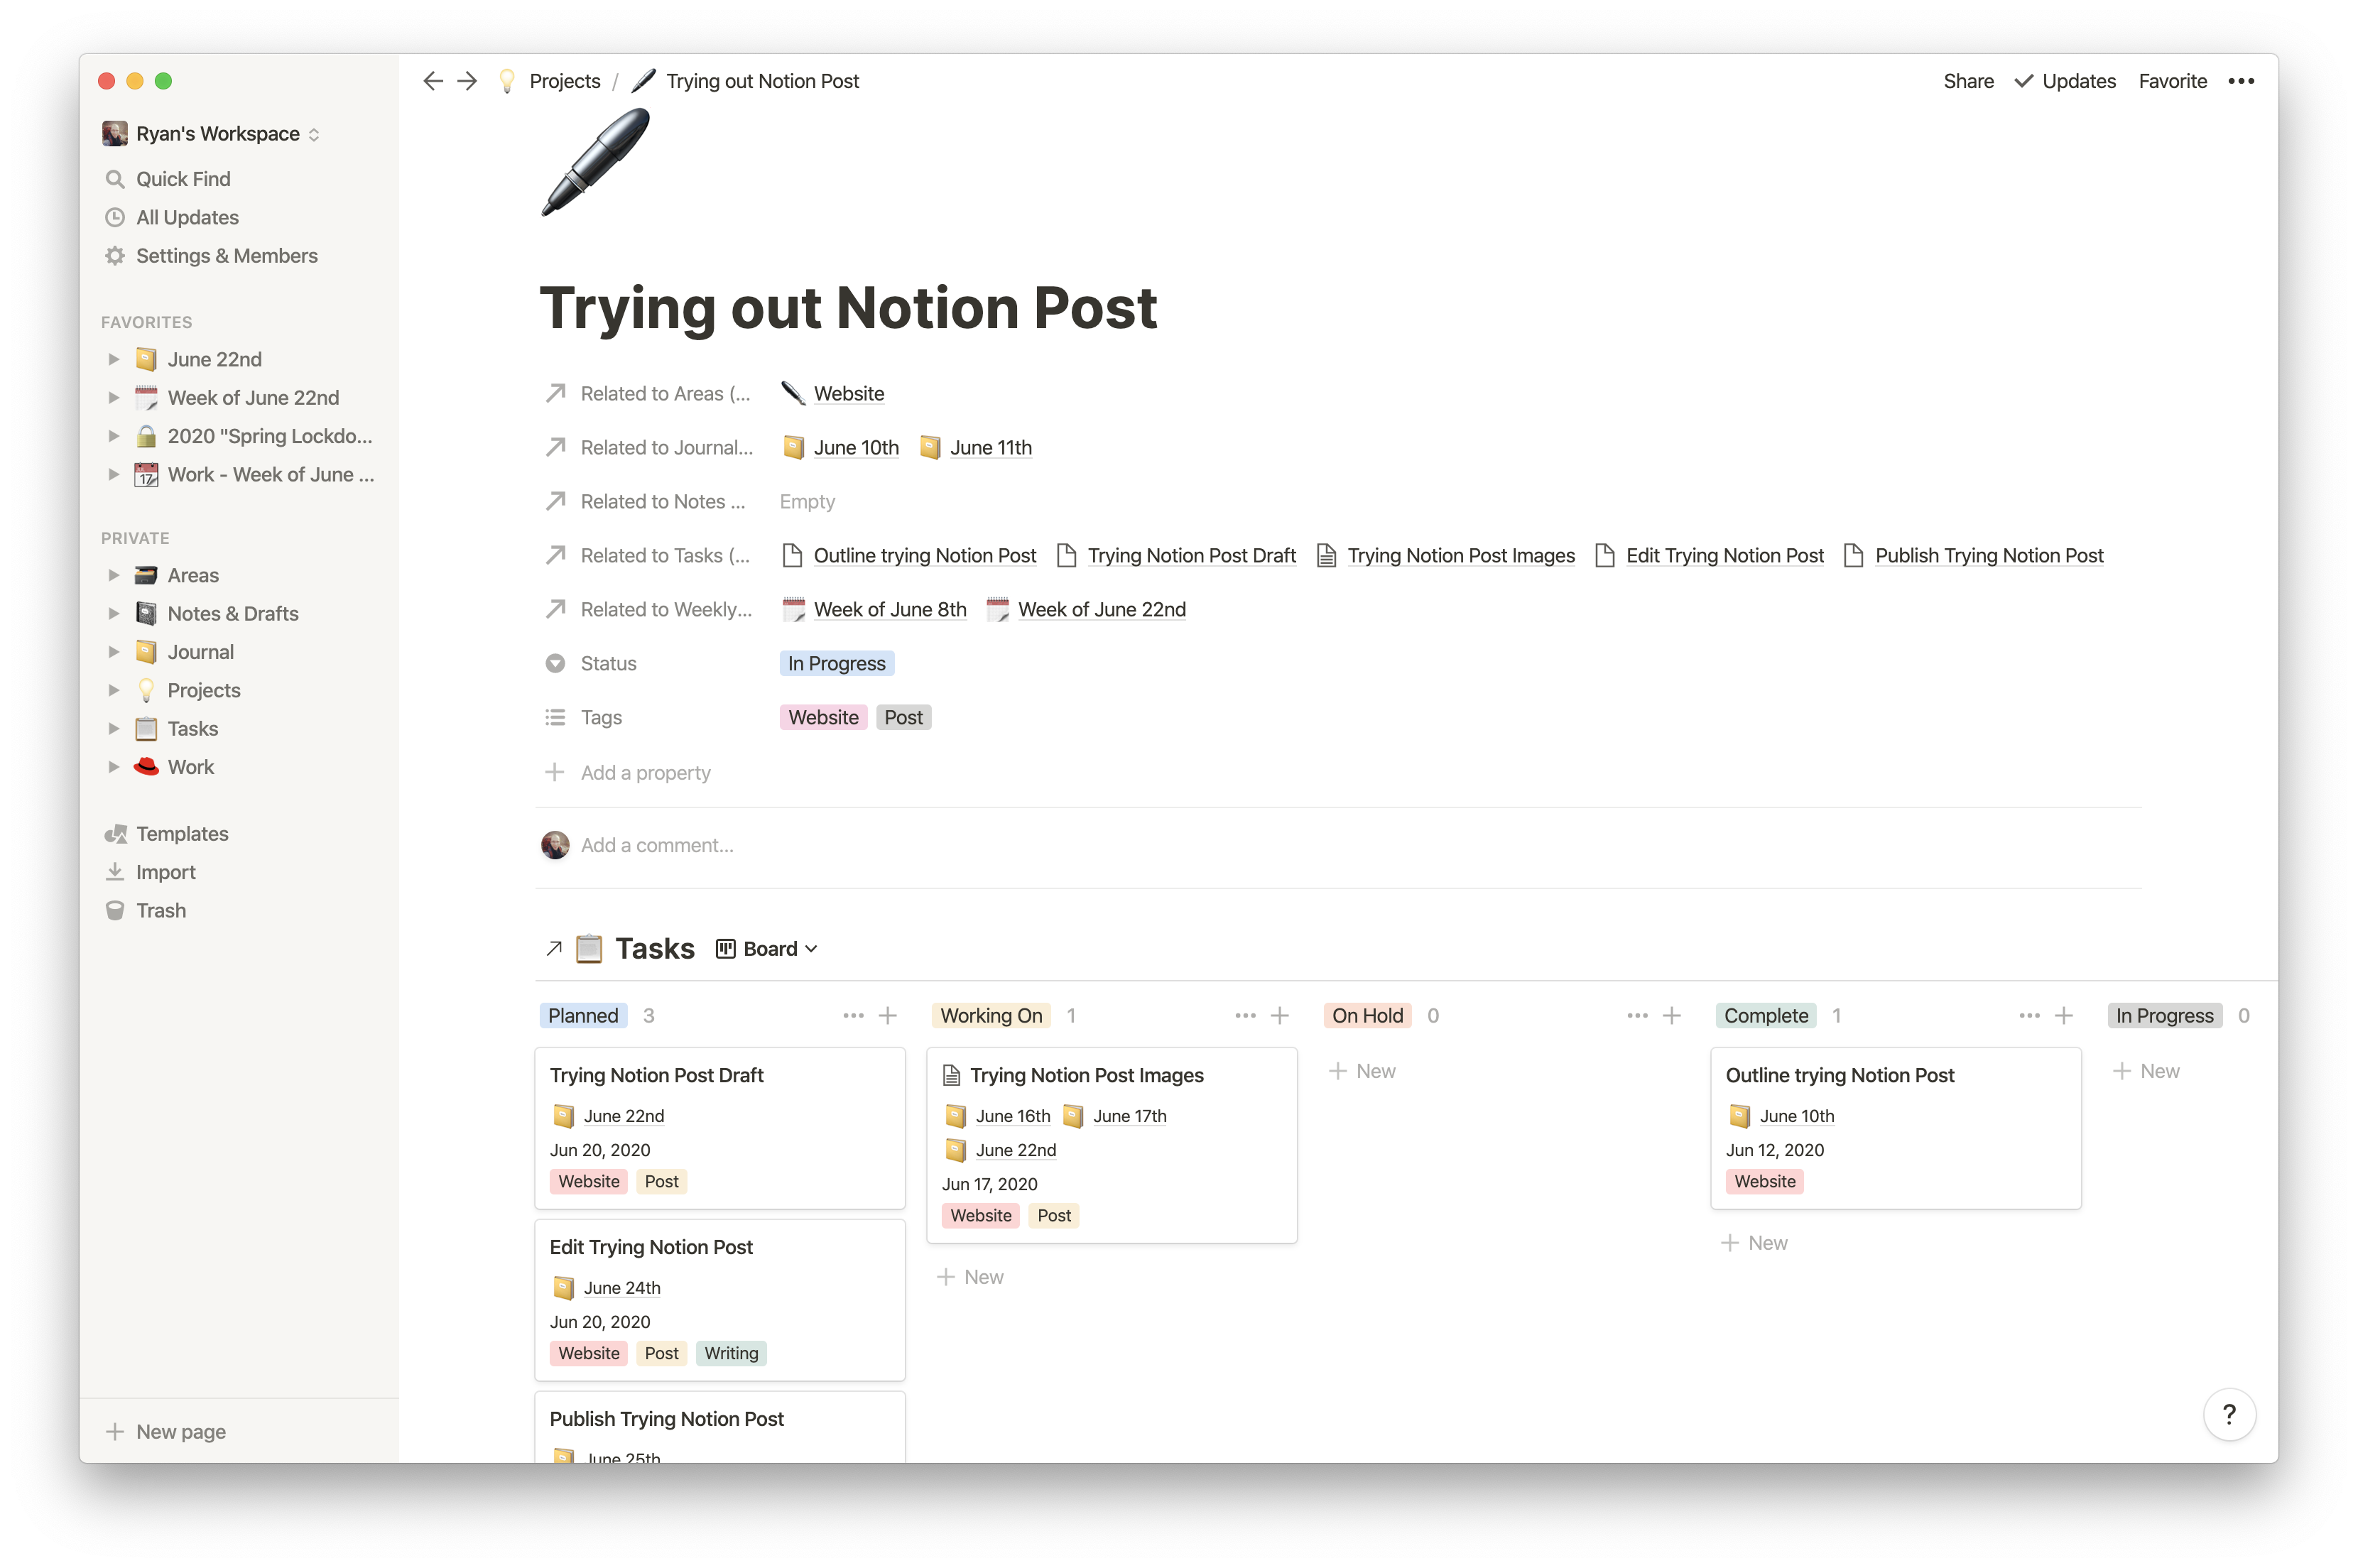The width and height of the screenshot is (2358, 1568).
Task: Open the Week of June 8th link
Action: pyautogui.click(x=889, y=610)
